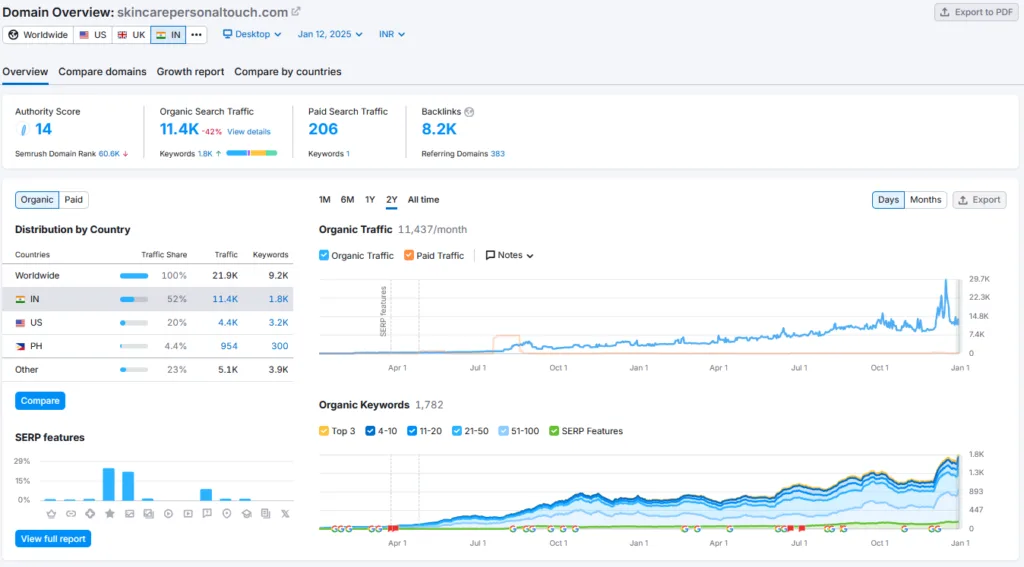Image resolution: width=1024 pixels, height=567 pixels.
Task: Click the star SERP feature icon
Action: pos(110,513)
